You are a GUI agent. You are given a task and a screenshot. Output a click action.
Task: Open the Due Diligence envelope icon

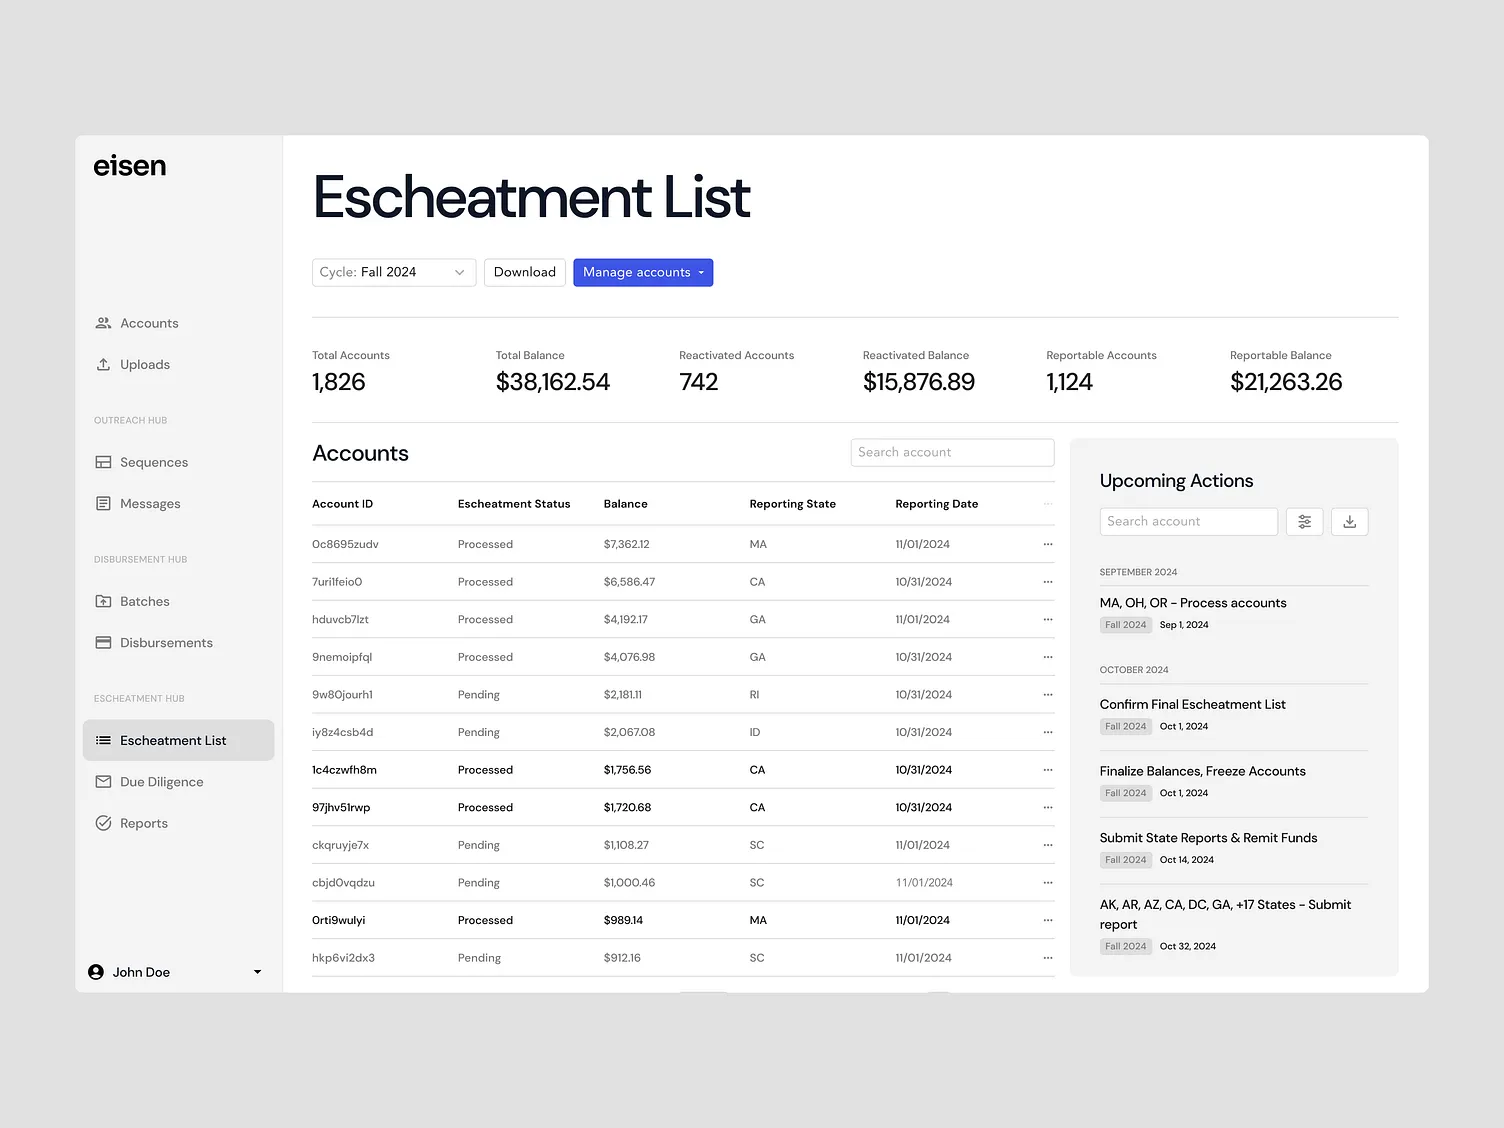(104, 781)
